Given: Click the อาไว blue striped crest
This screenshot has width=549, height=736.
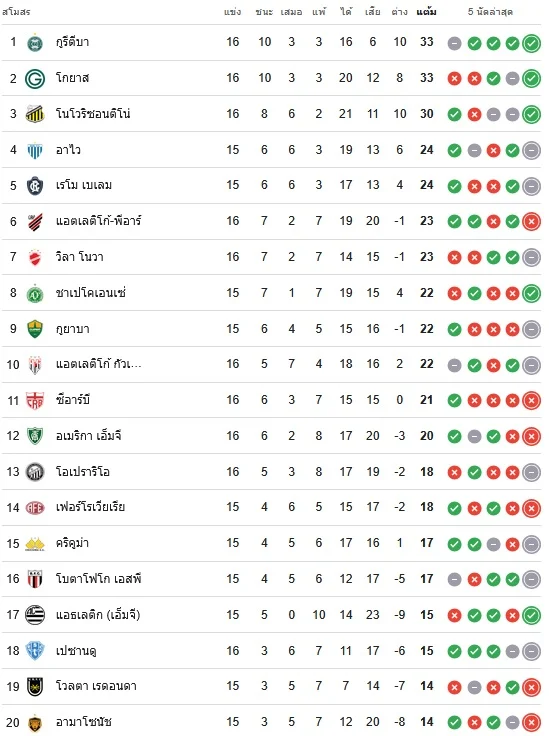Looking at the screenshot, I should click(35, 150).
